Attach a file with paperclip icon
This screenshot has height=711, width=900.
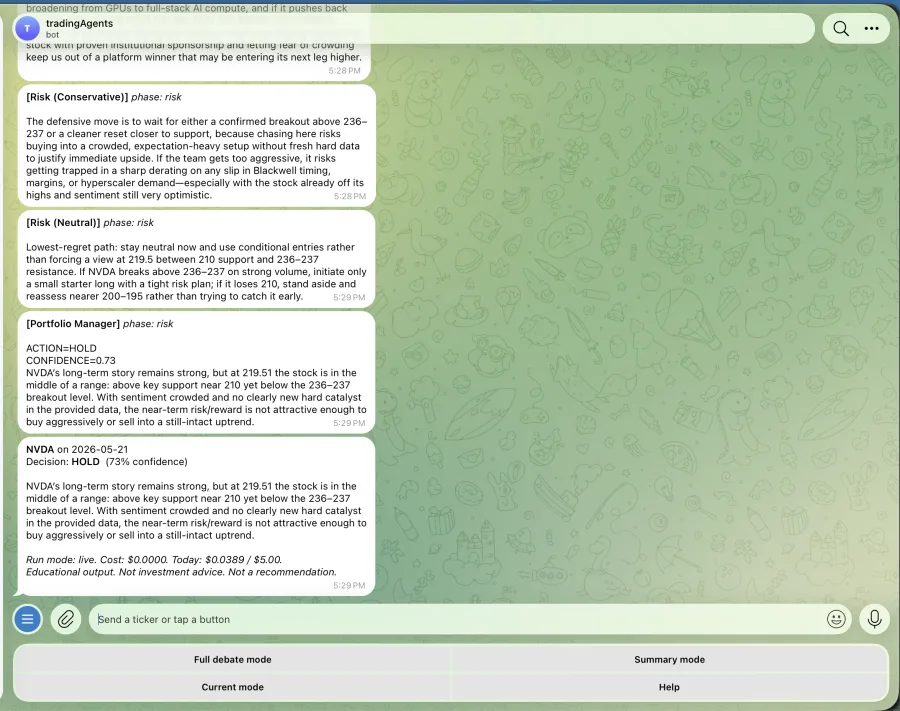coord(66,619)
